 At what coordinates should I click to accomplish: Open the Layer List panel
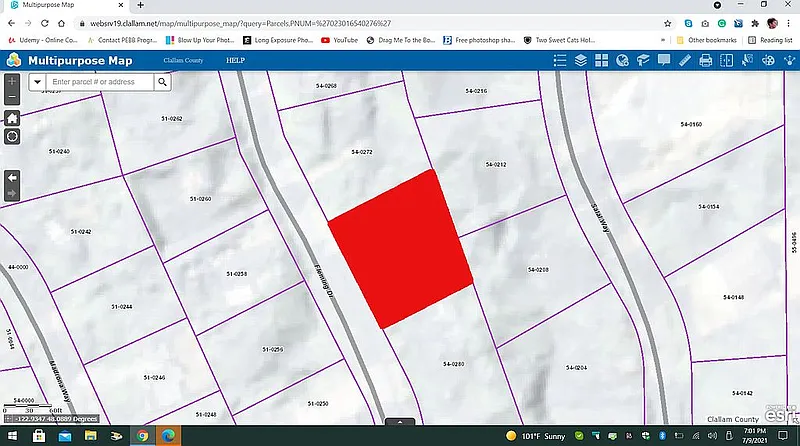580,60
